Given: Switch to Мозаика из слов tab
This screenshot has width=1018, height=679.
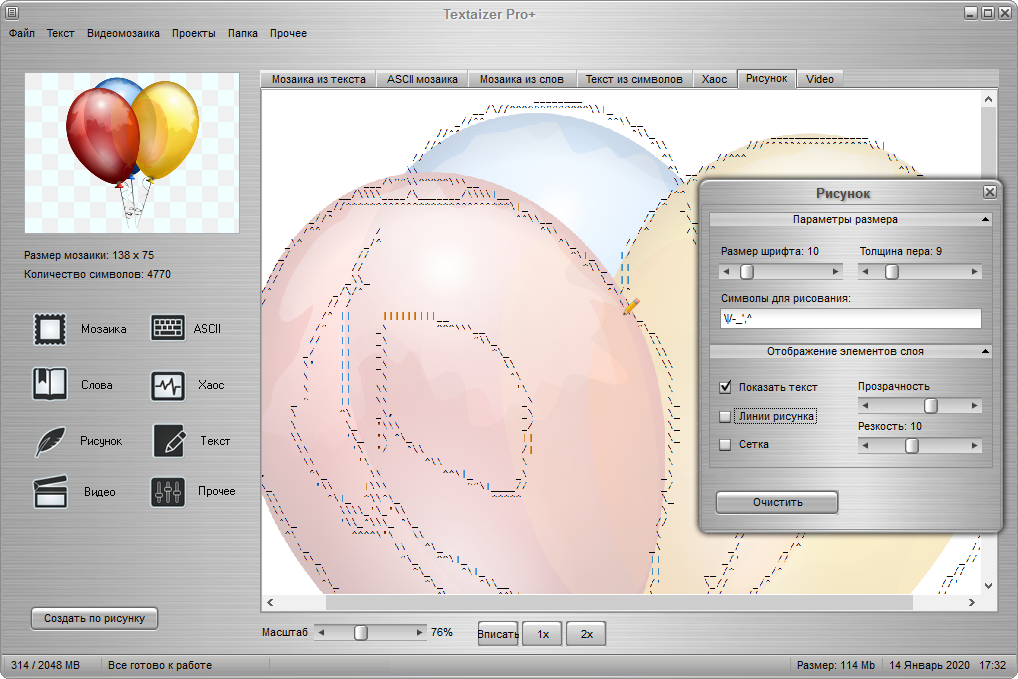Looking at the screenshot, I should (x=522, y=79).
